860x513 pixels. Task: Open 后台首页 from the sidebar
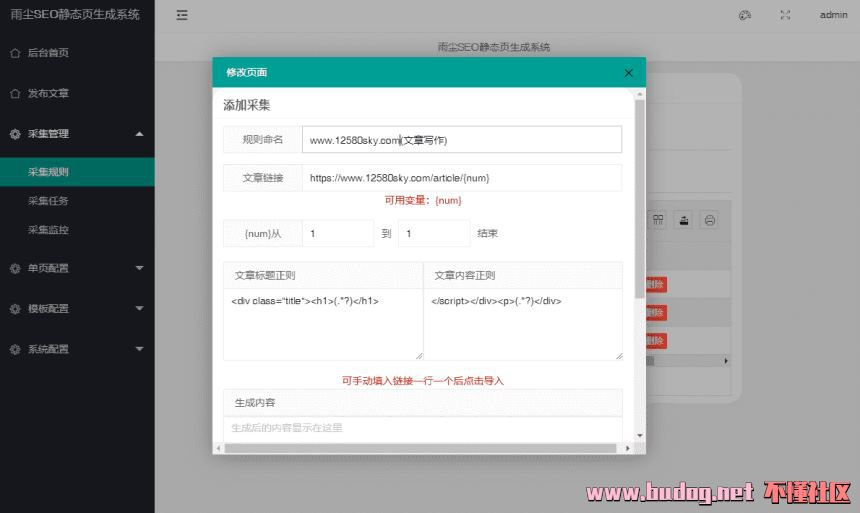(48, 53)
